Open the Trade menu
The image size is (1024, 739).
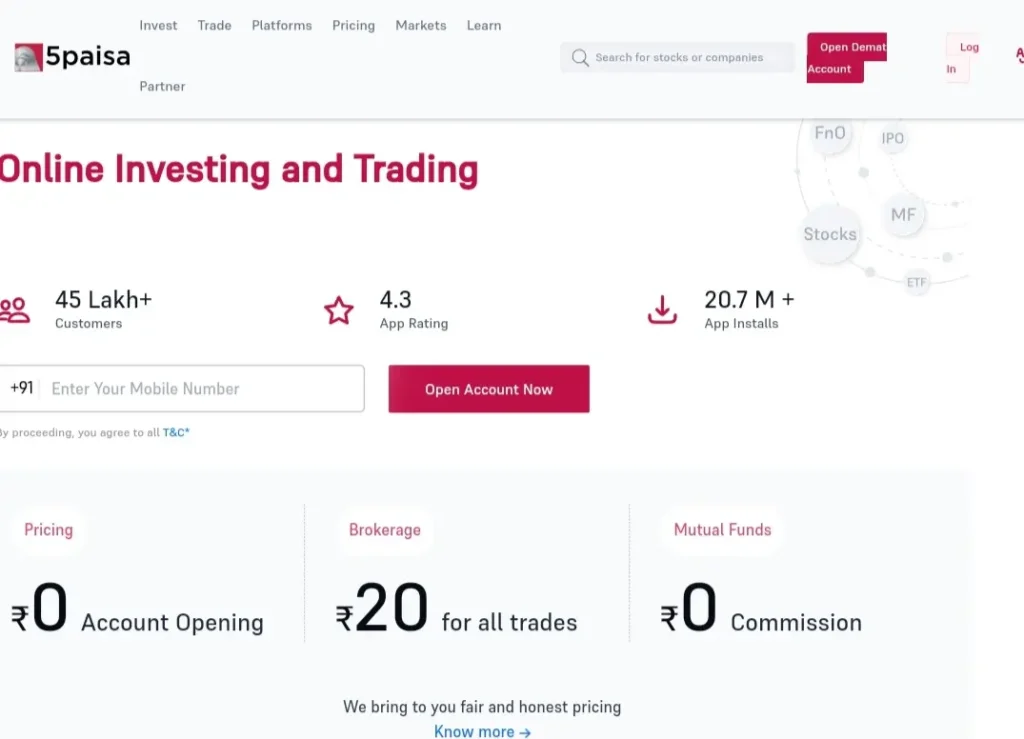tap(214, 25)
